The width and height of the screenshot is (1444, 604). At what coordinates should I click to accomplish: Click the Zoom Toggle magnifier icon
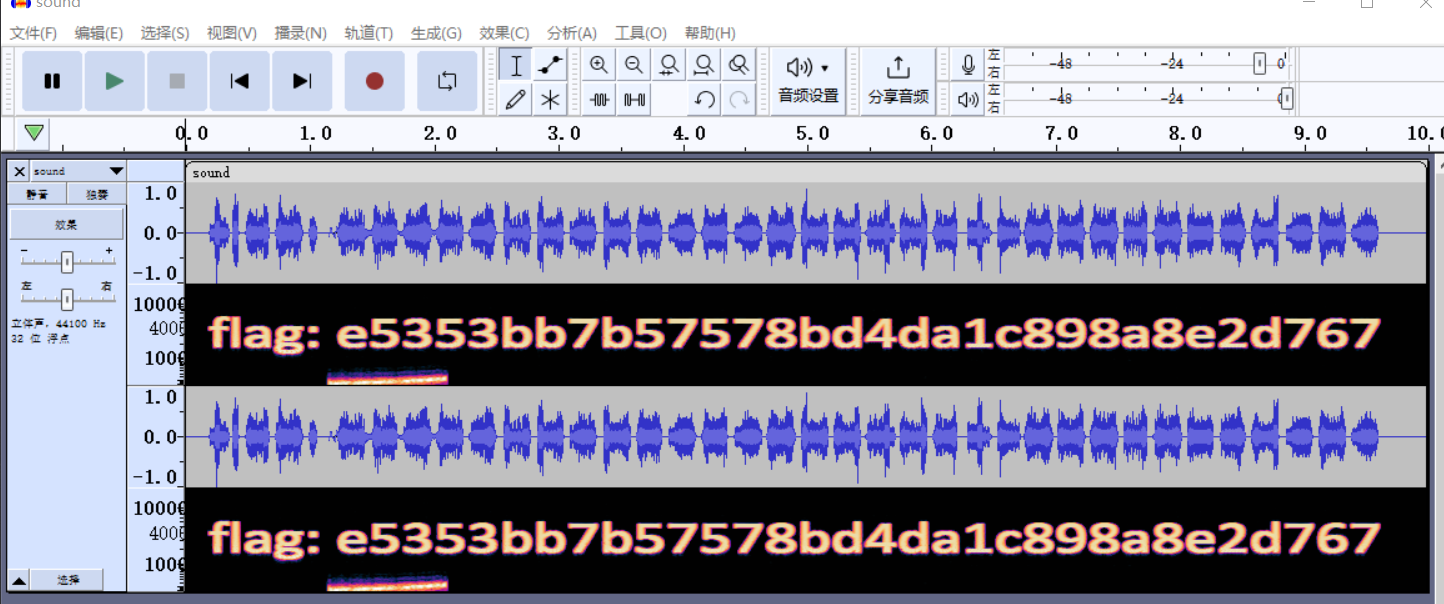pyautogui.click(x=738, y=66)
